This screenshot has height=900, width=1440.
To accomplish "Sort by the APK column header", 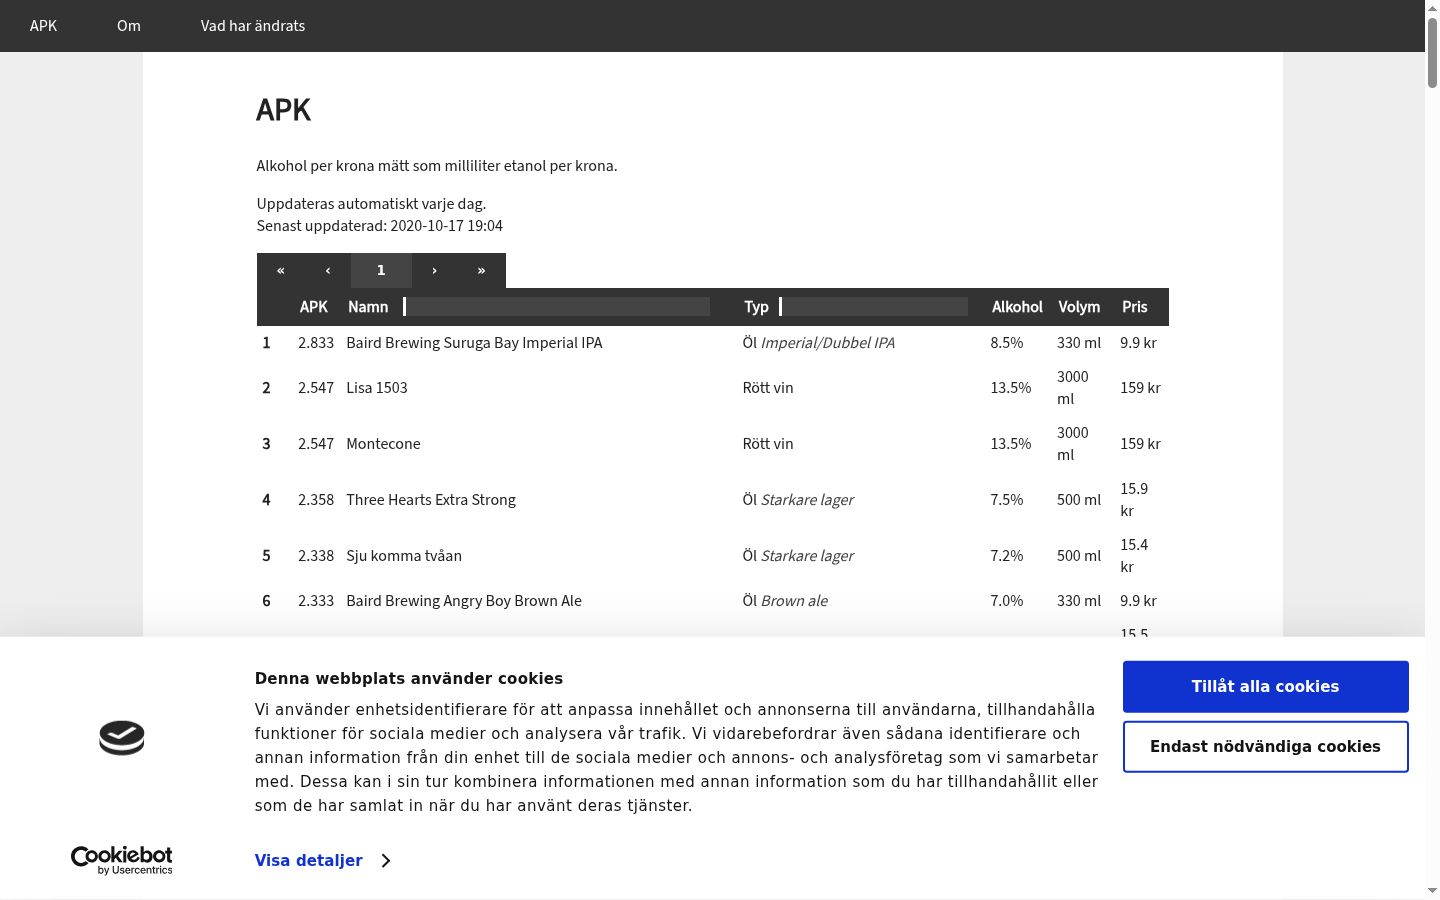I will coord(314,307).
